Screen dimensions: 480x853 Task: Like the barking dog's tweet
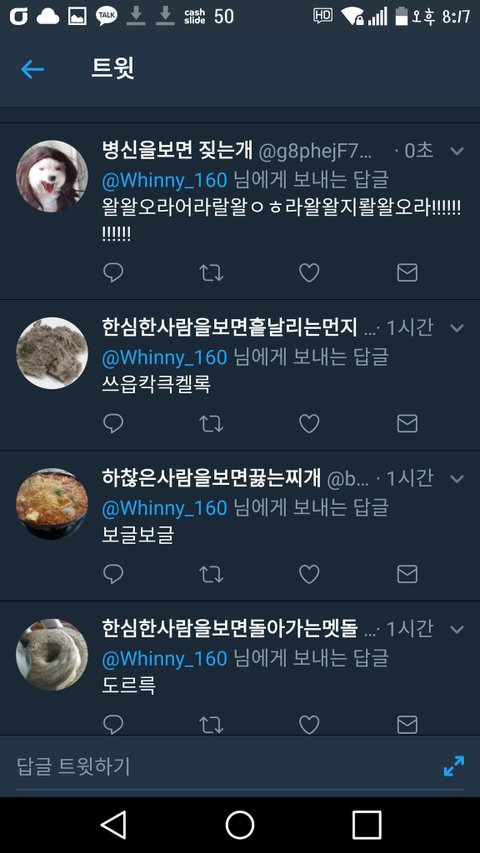point(309,273)
